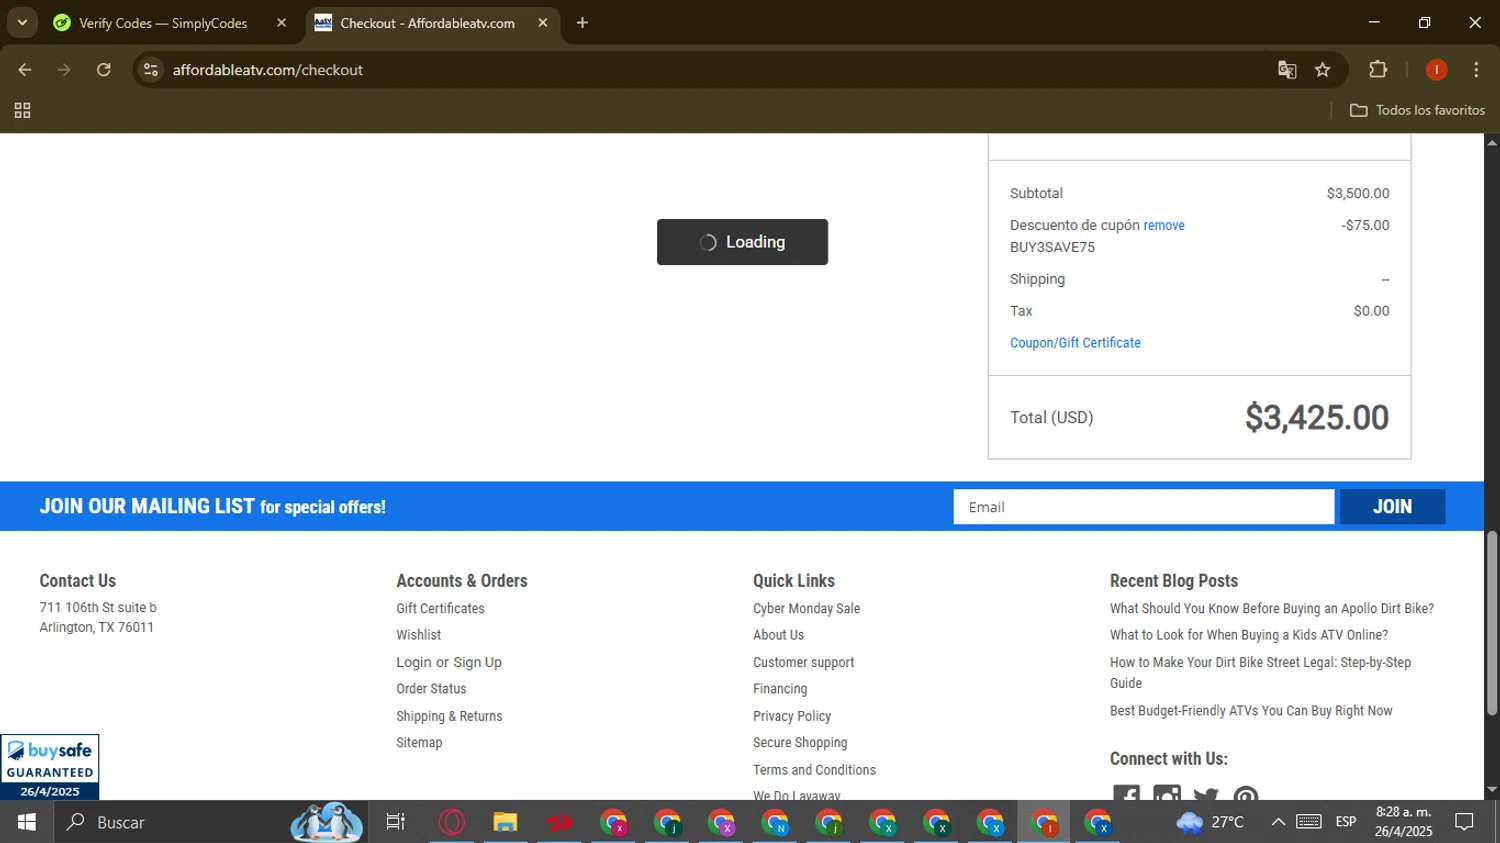Click the BUY3SAVE75 coupon code text
The width and height of the screenshot is (1500, 843).
click(1052, 248)
